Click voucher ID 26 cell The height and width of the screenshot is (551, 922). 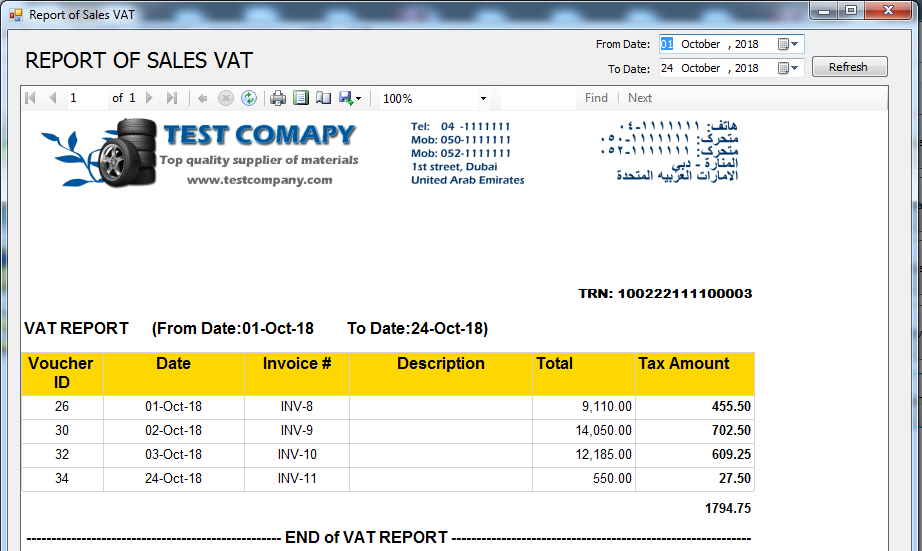[x=62, y=406]
